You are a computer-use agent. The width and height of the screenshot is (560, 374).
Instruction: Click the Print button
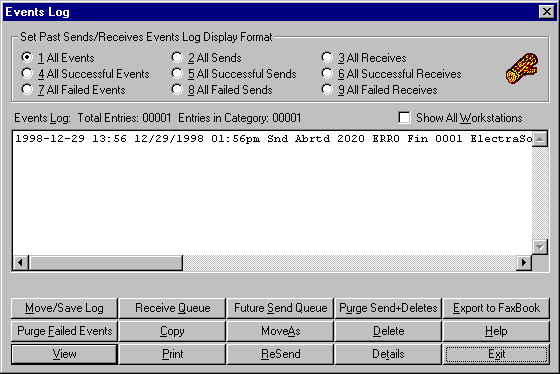pos(172,354)
